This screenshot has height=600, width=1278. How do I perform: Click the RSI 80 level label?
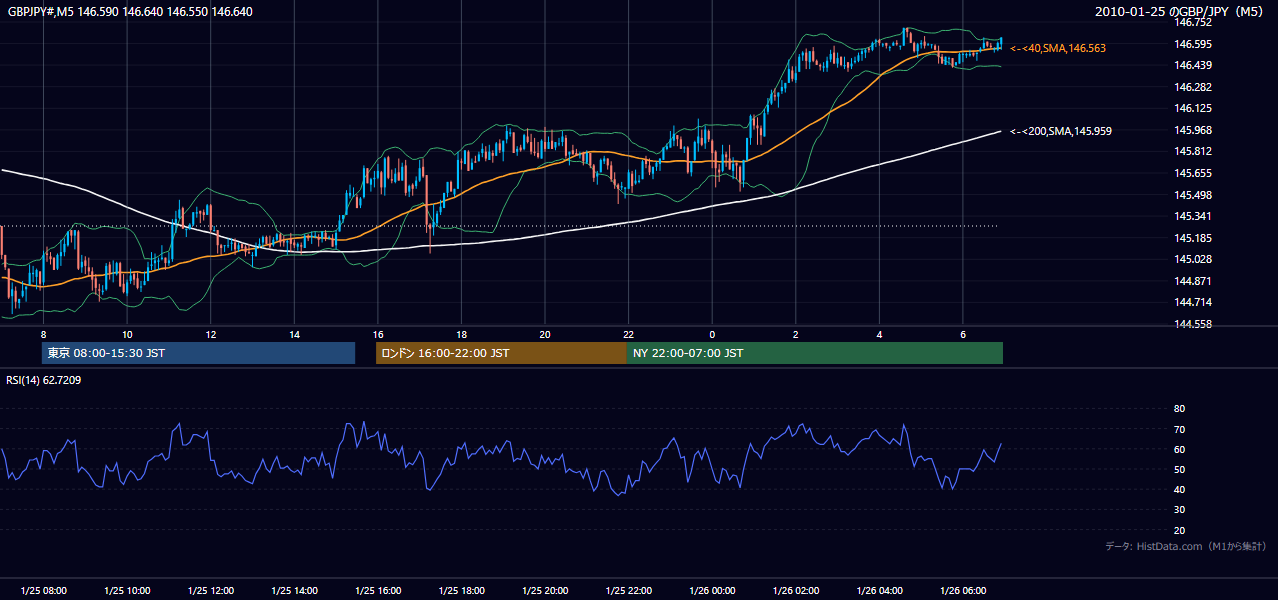[x=1179, y=409]
